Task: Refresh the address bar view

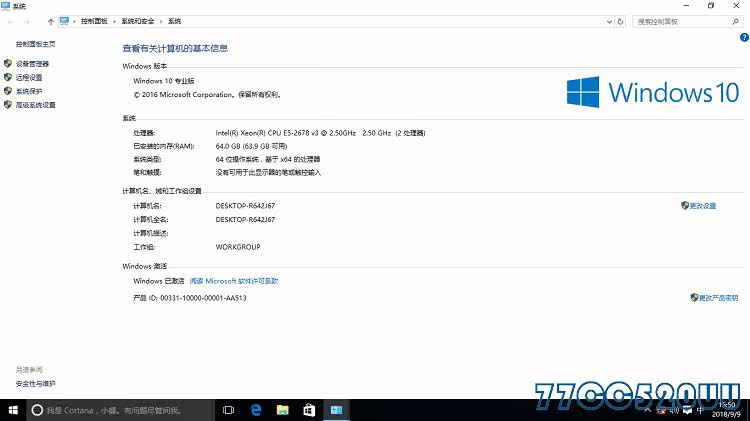Action: [x=620, y=22]
